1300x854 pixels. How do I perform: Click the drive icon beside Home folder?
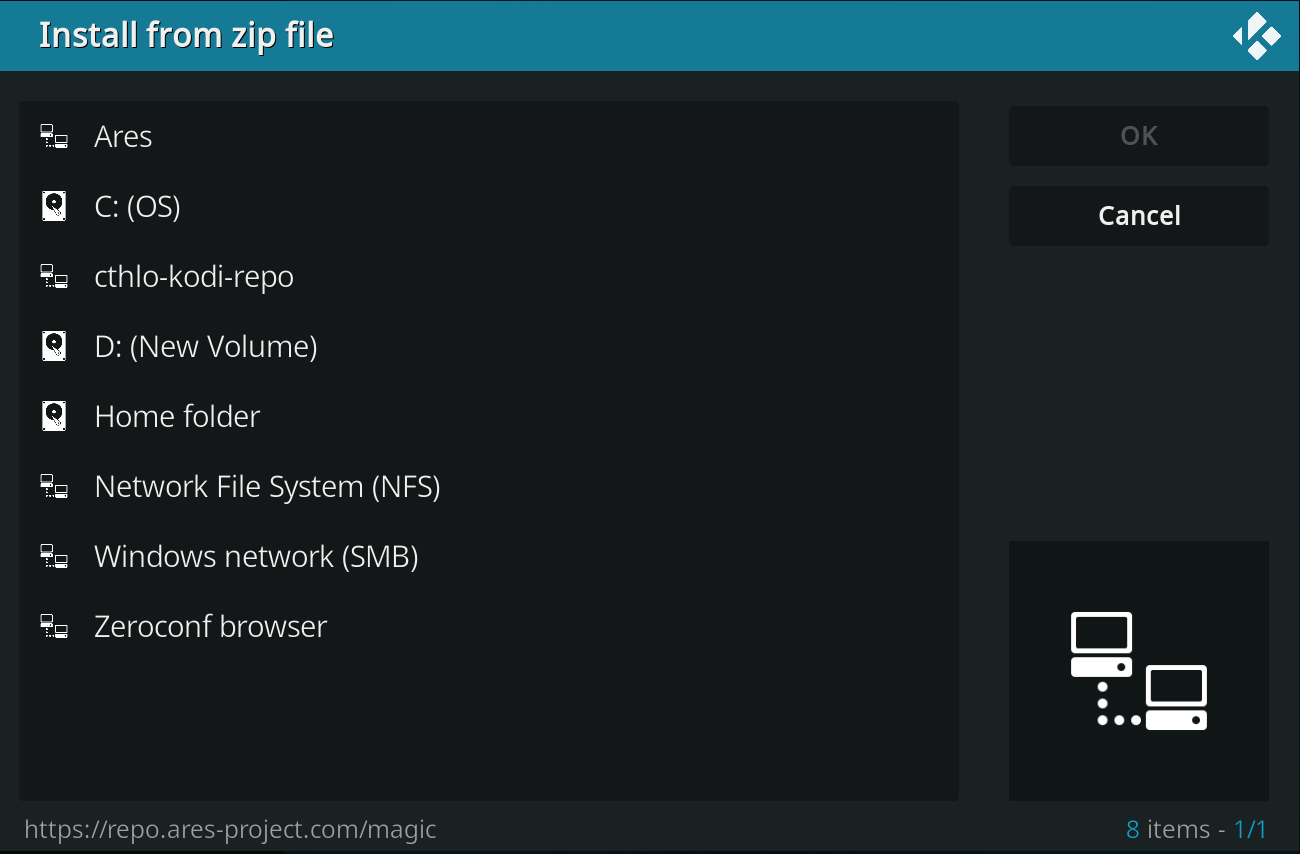pos(54,416)
